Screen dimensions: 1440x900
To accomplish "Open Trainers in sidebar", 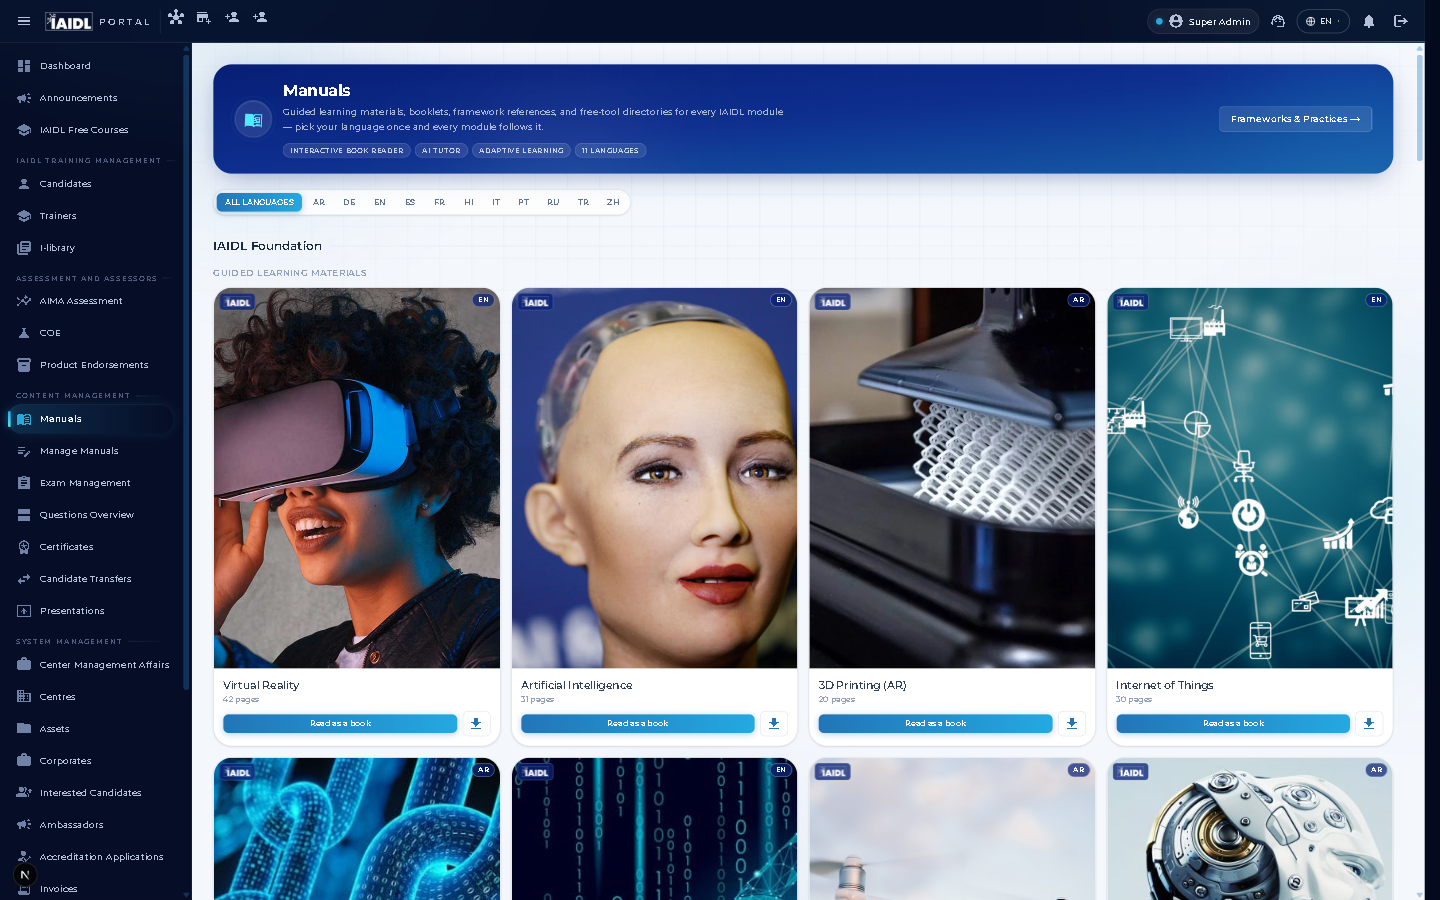I will [x=90, y=216].
